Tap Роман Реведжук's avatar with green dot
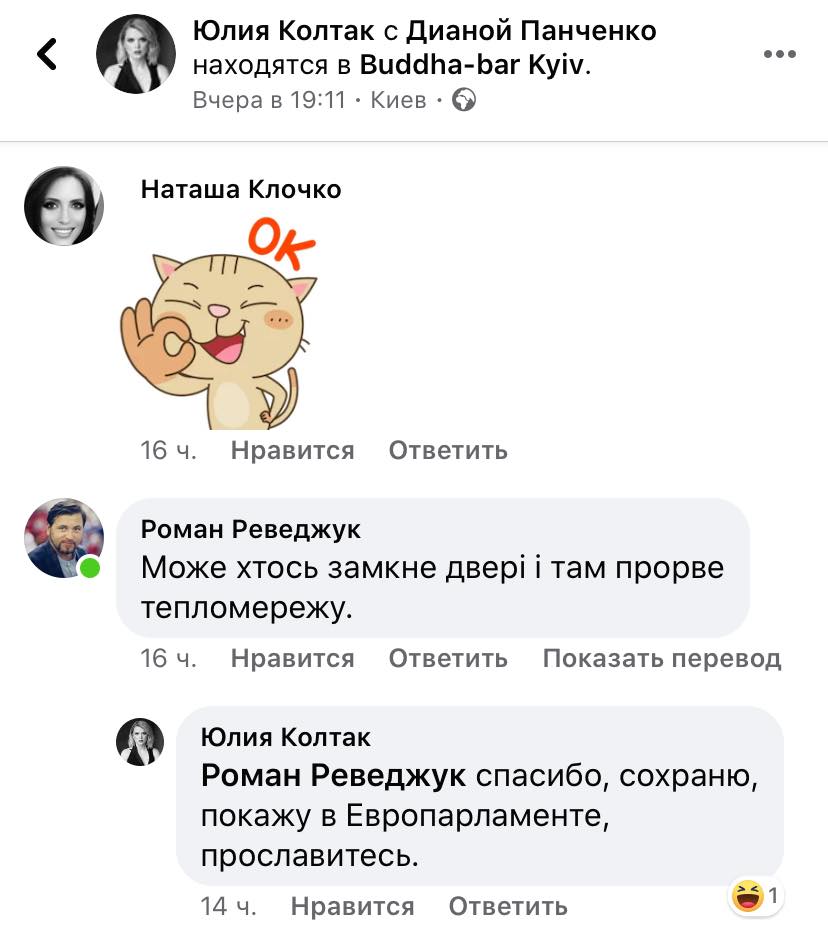 (63, 538)
